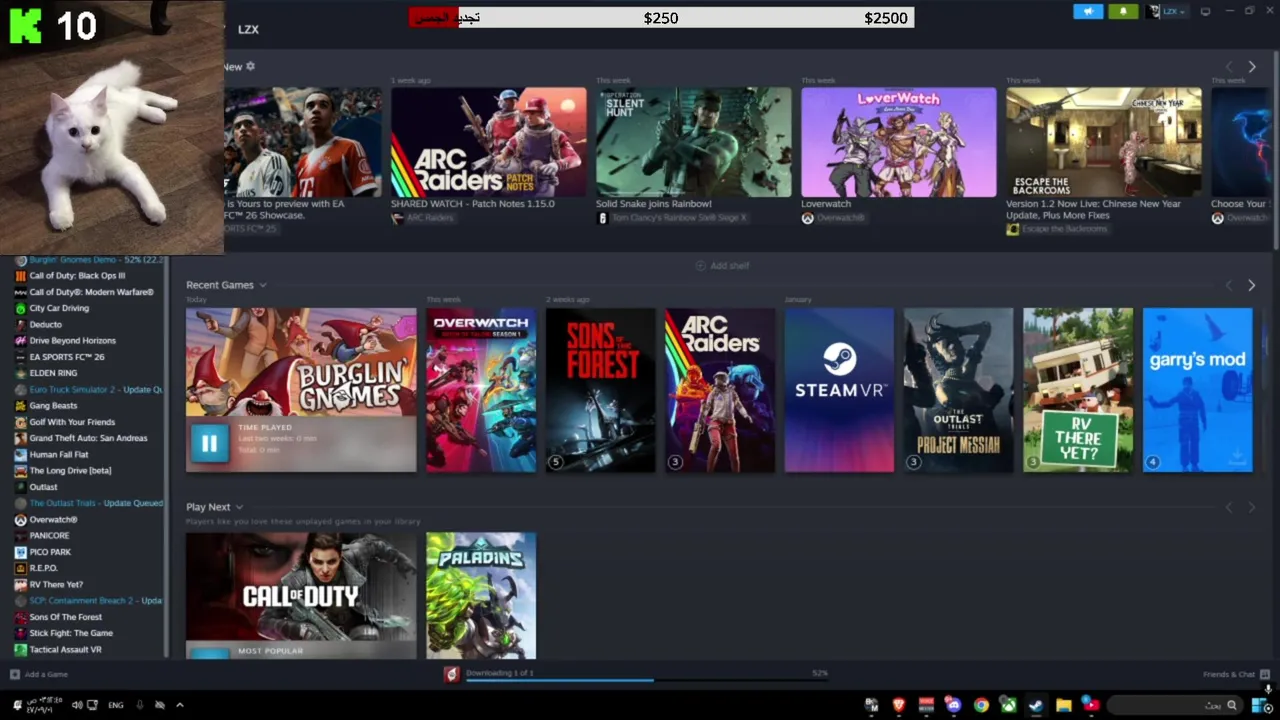The width and height of the screenshot is (1280, 720).
Task: Select Gang Beasts in the library list
Action: click(x=53, y=405)
